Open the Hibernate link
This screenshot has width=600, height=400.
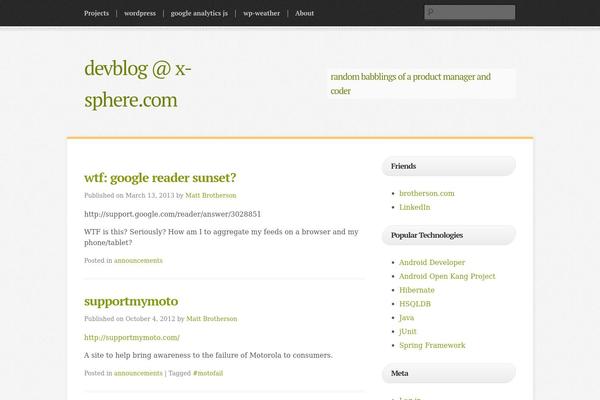[x=417, y=290]
